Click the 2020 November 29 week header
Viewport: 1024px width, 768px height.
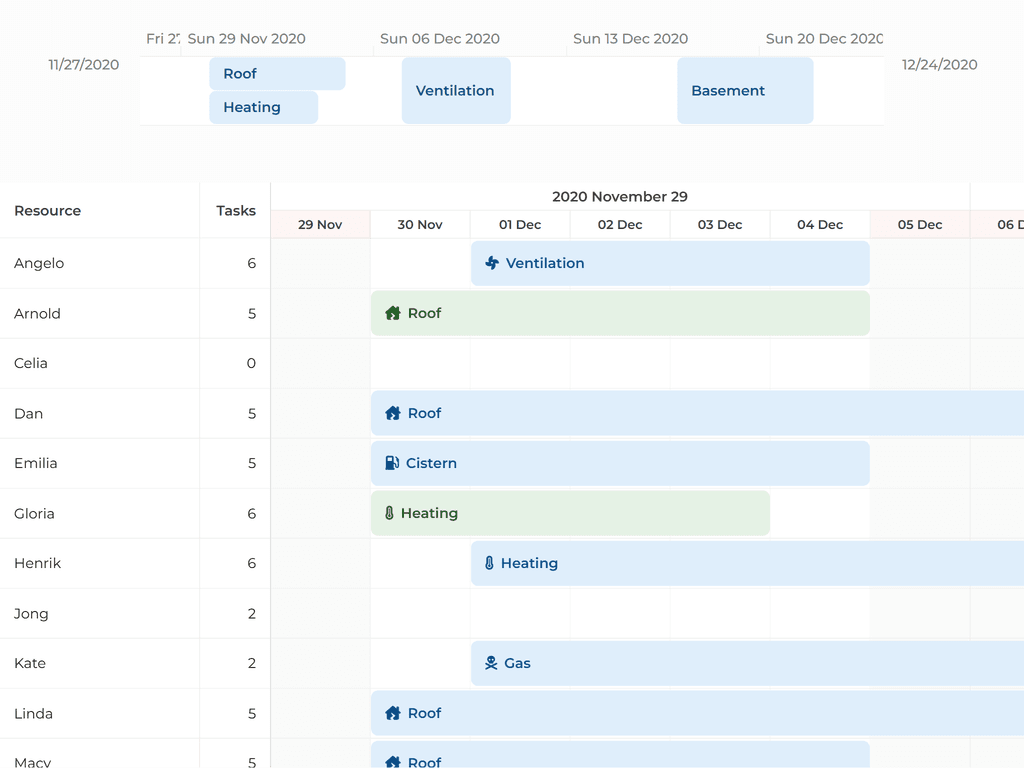point(620,196)
